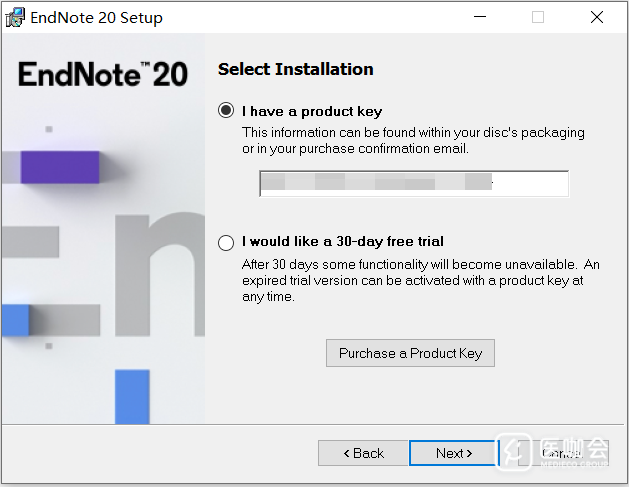
Task: Click the blue vertical bar in banner bottom
Action: point(132,396)
